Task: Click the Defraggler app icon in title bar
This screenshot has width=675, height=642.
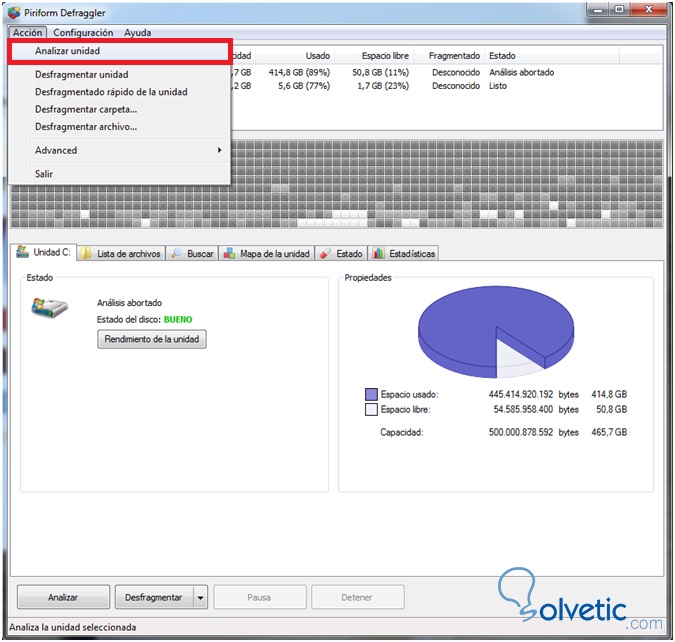Action: click(14, 12)
